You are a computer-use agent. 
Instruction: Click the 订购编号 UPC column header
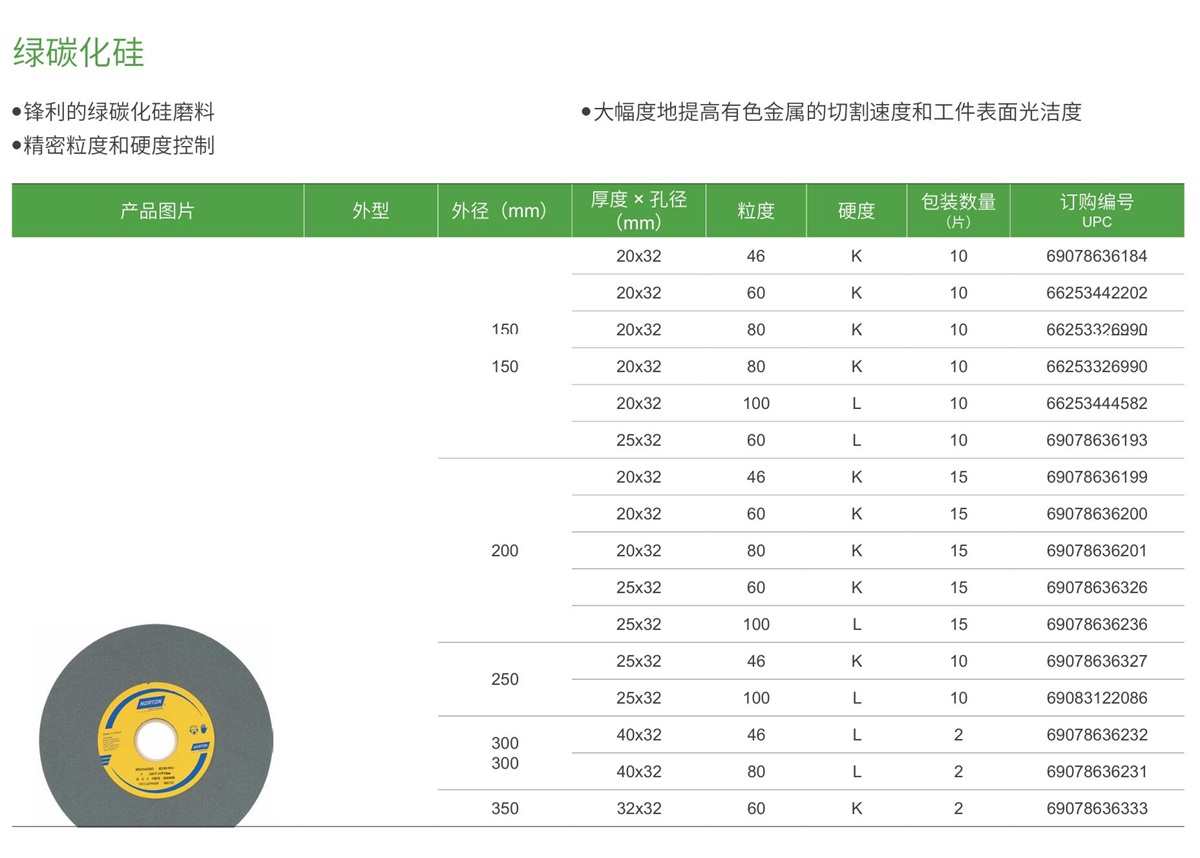[x=1097, y=210]
